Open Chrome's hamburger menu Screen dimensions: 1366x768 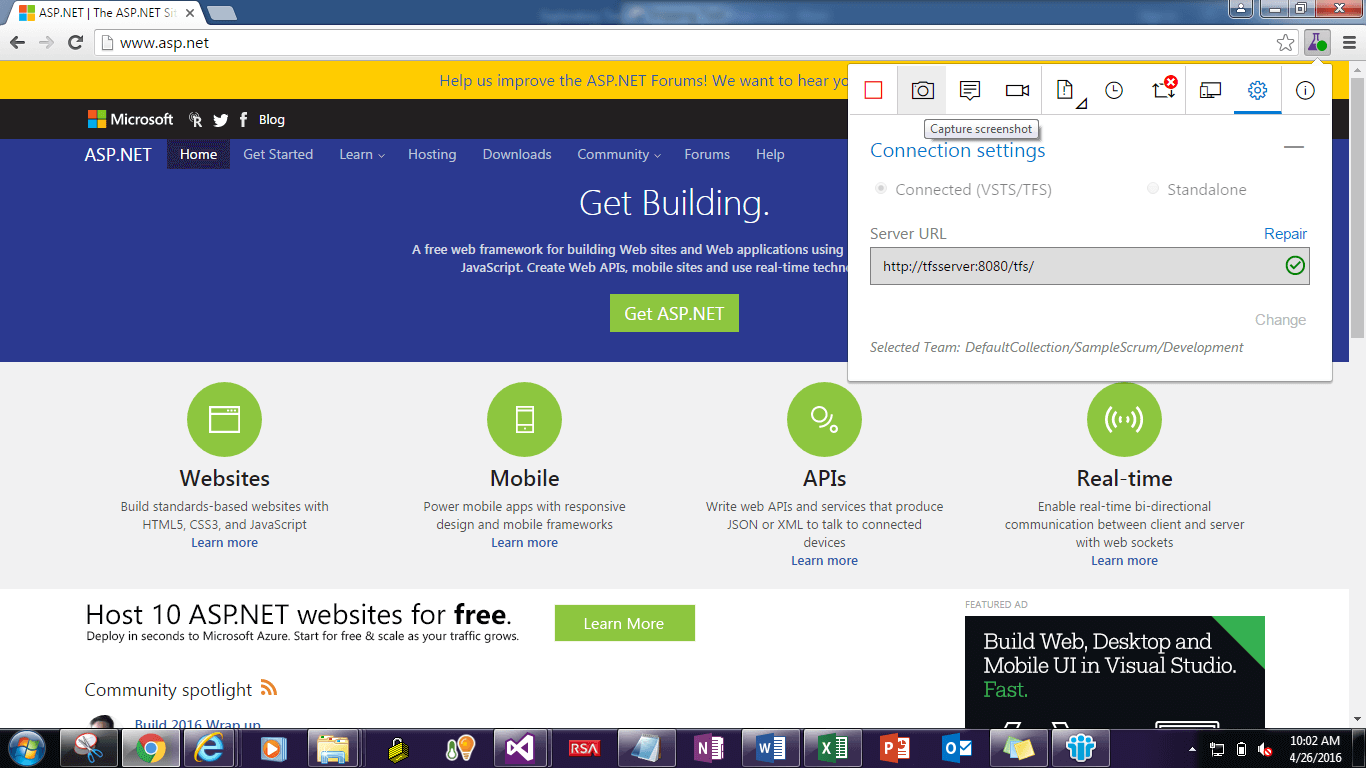click(x=1349, y=43)
